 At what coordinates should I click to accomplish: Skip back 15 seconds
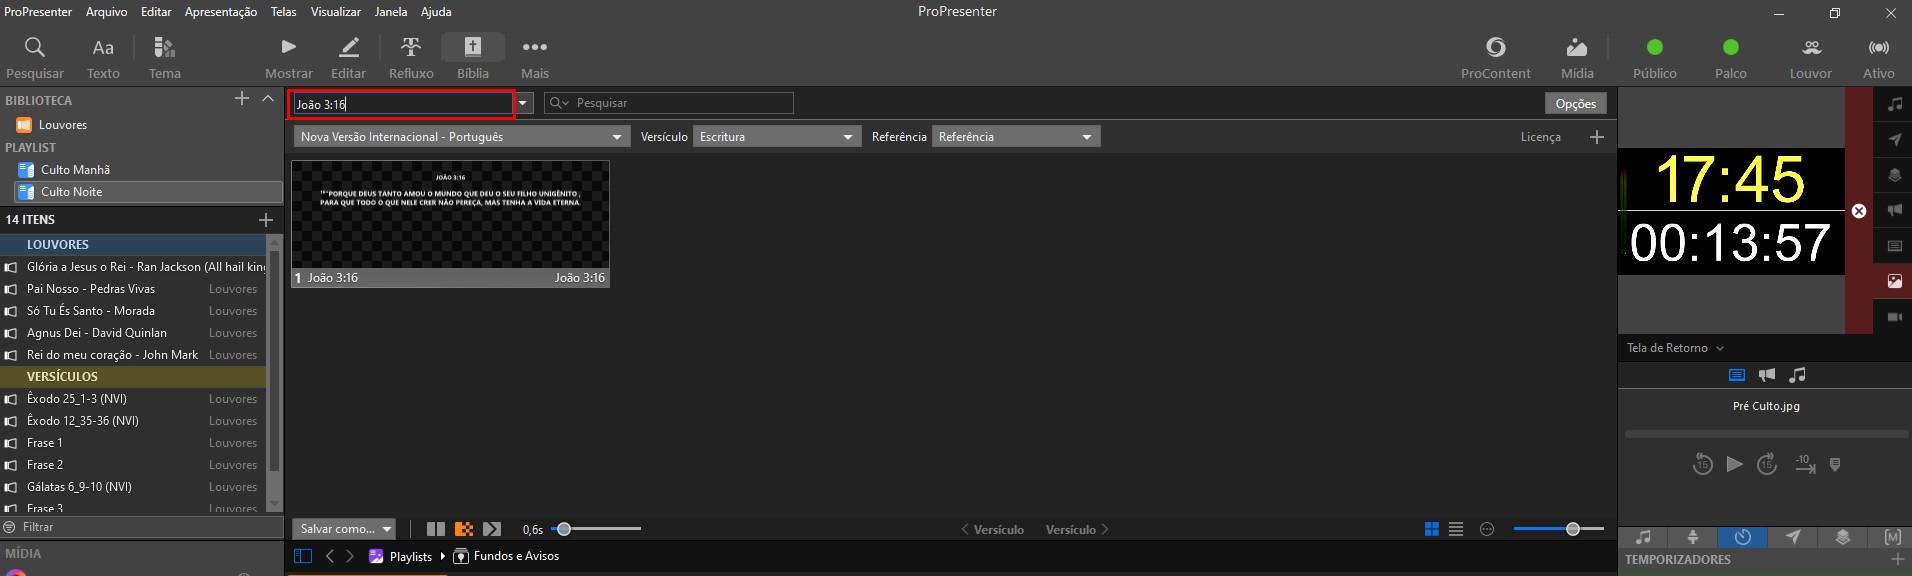(1702, 465)
